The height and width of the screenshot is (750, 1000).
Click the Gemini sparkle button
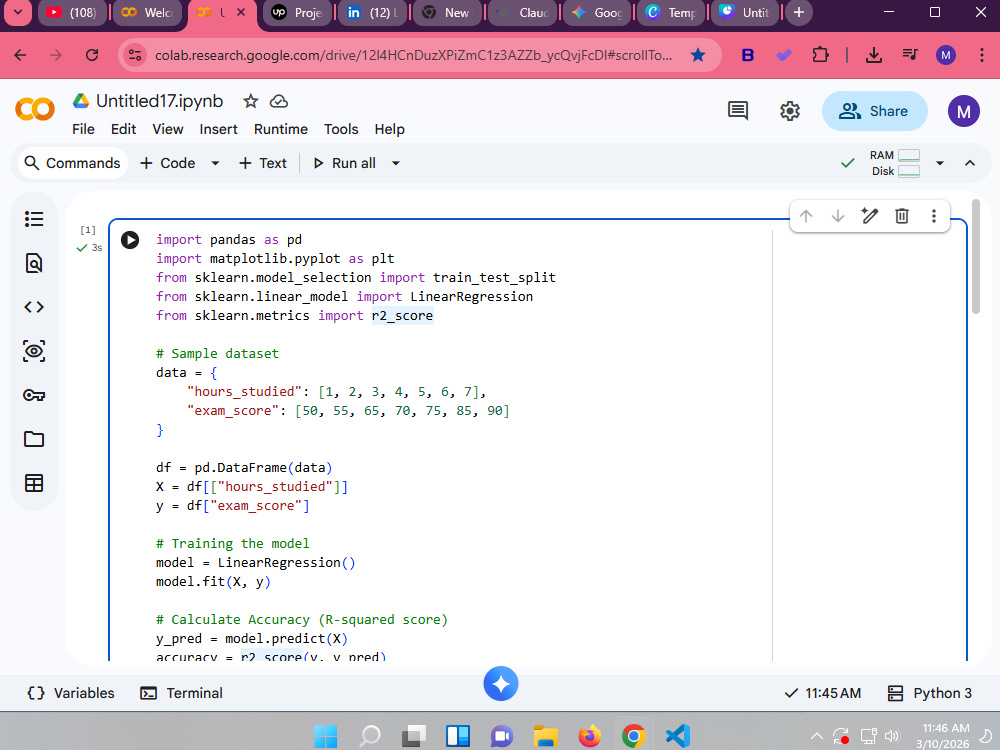(501, 684)
